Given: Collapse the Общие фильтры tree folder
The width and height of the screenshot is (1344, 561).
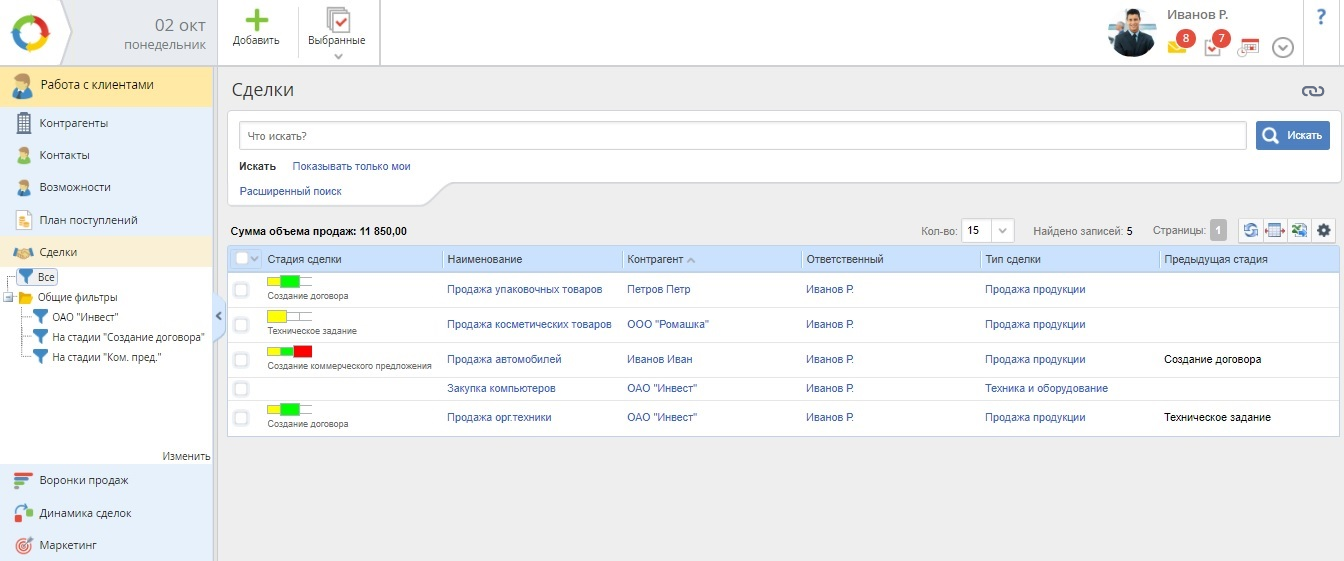Looking at the screenshot, I should point(9,297).
